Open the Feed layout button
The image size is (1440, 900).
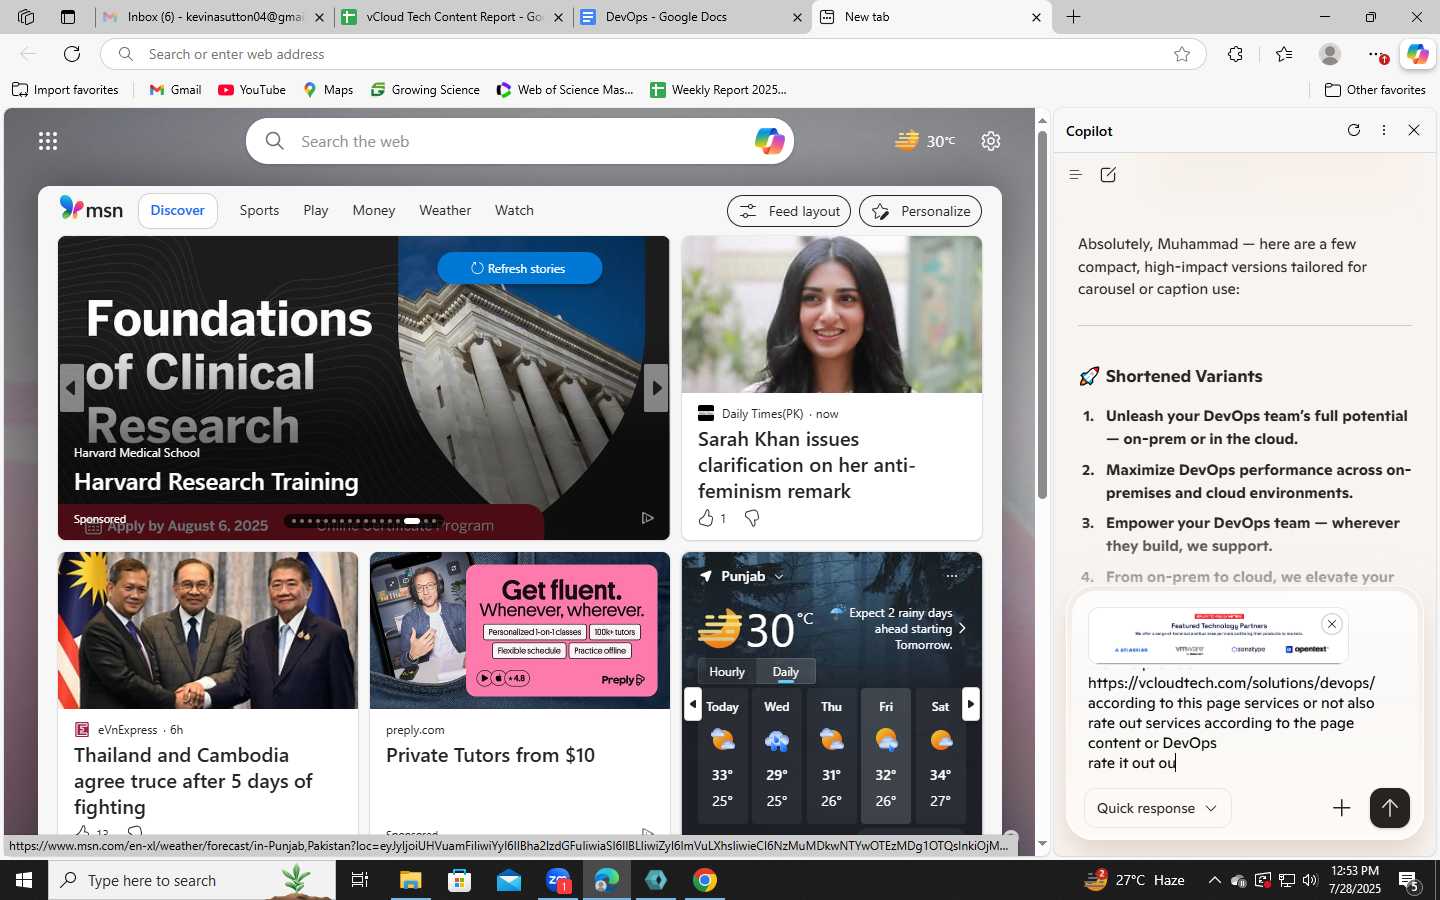(789, 211)
